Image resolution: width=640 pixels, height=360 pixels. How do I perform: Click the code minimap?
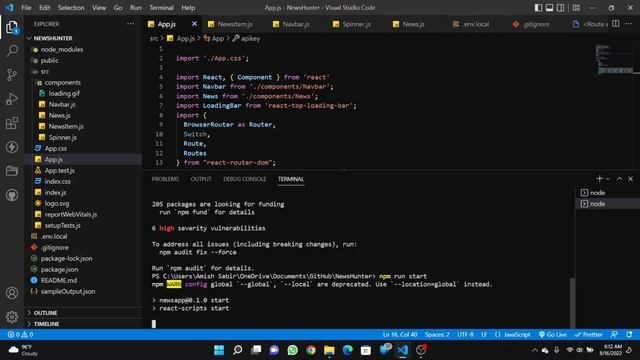point(614,60)
